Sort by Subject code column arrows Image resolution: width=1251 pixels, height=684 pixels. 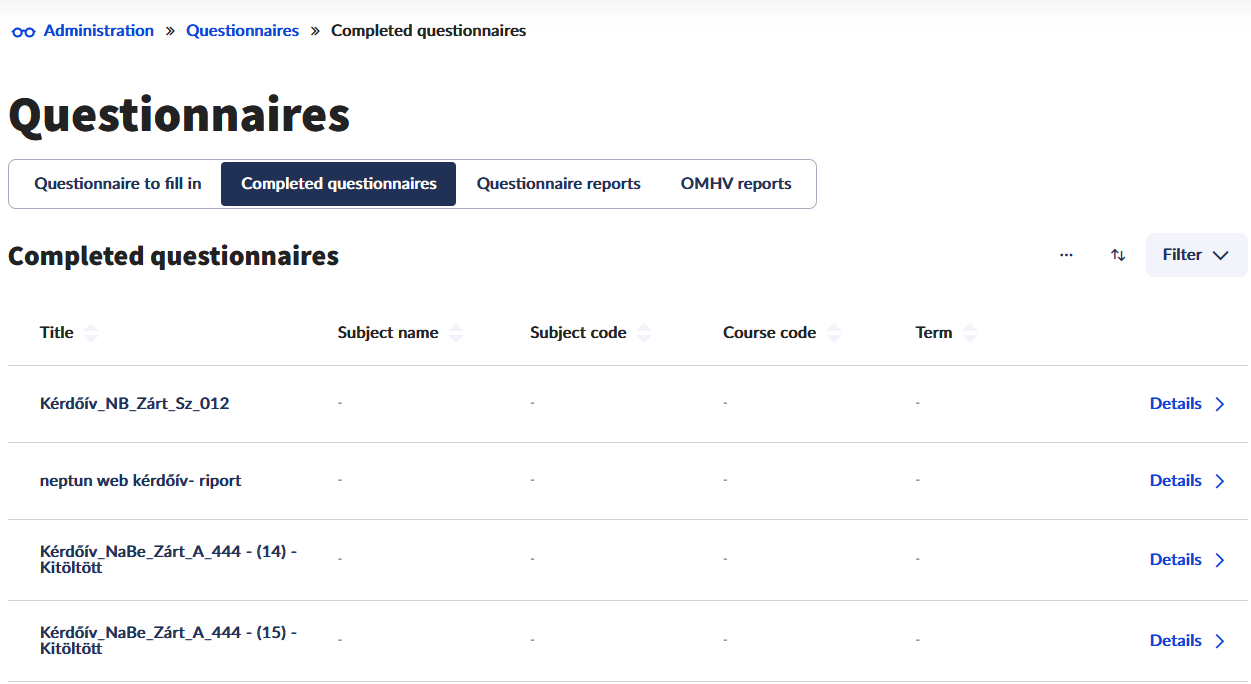tap(644, 333)
